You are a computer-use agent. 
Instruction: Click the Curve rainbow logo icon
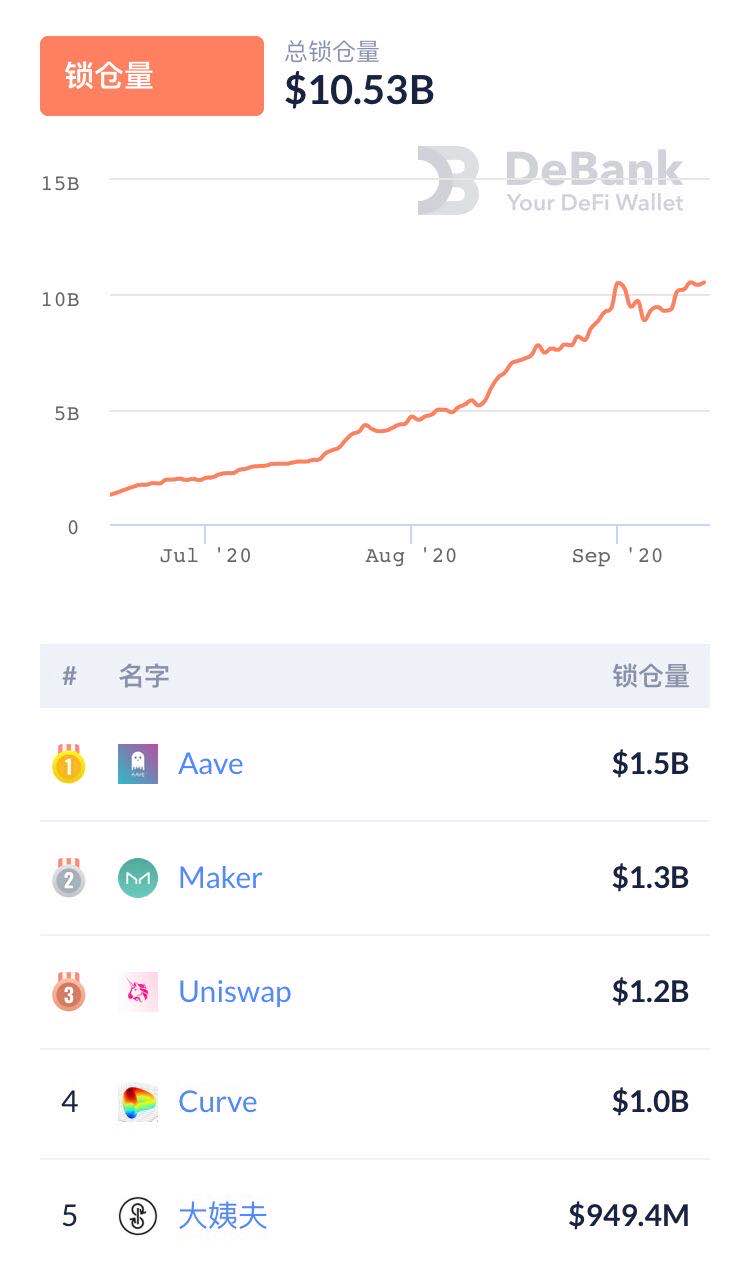(138, 1103)
